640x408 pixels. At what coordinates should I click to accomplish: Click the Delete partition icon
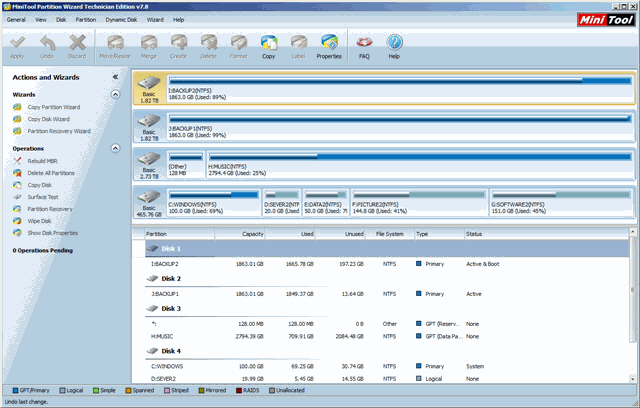pos(209,47)
